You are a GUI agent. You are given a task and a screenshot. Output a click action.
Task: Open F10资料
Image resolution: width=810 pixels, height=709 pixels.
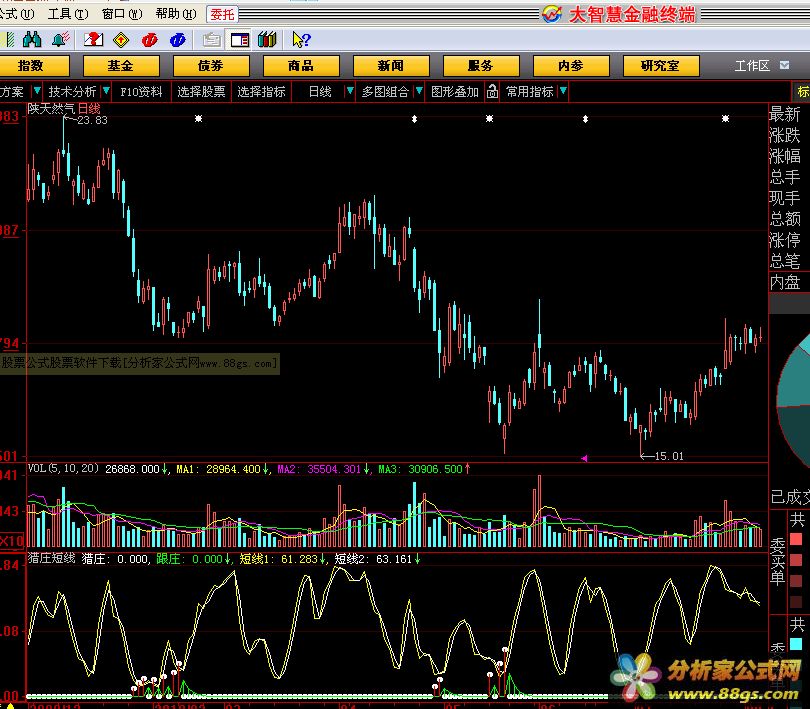pyautogui.click(x=141, y=91)
